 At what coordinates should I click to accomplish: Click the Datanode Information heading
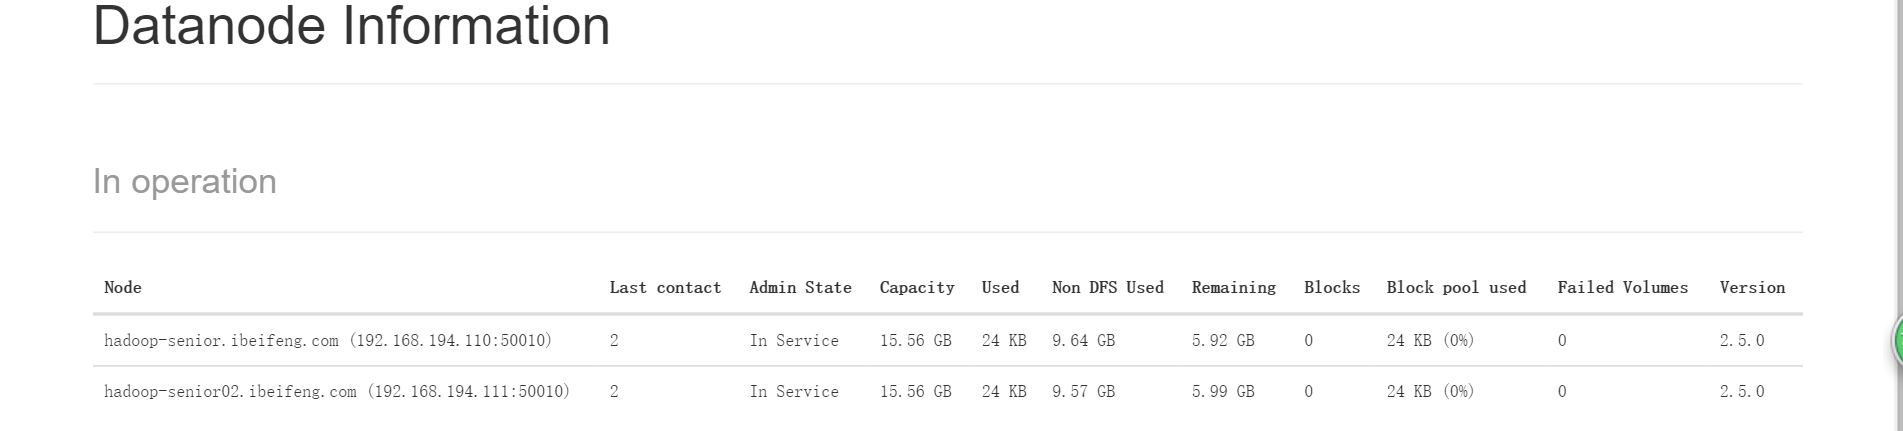pyautogui.click(x=351, y=26)
